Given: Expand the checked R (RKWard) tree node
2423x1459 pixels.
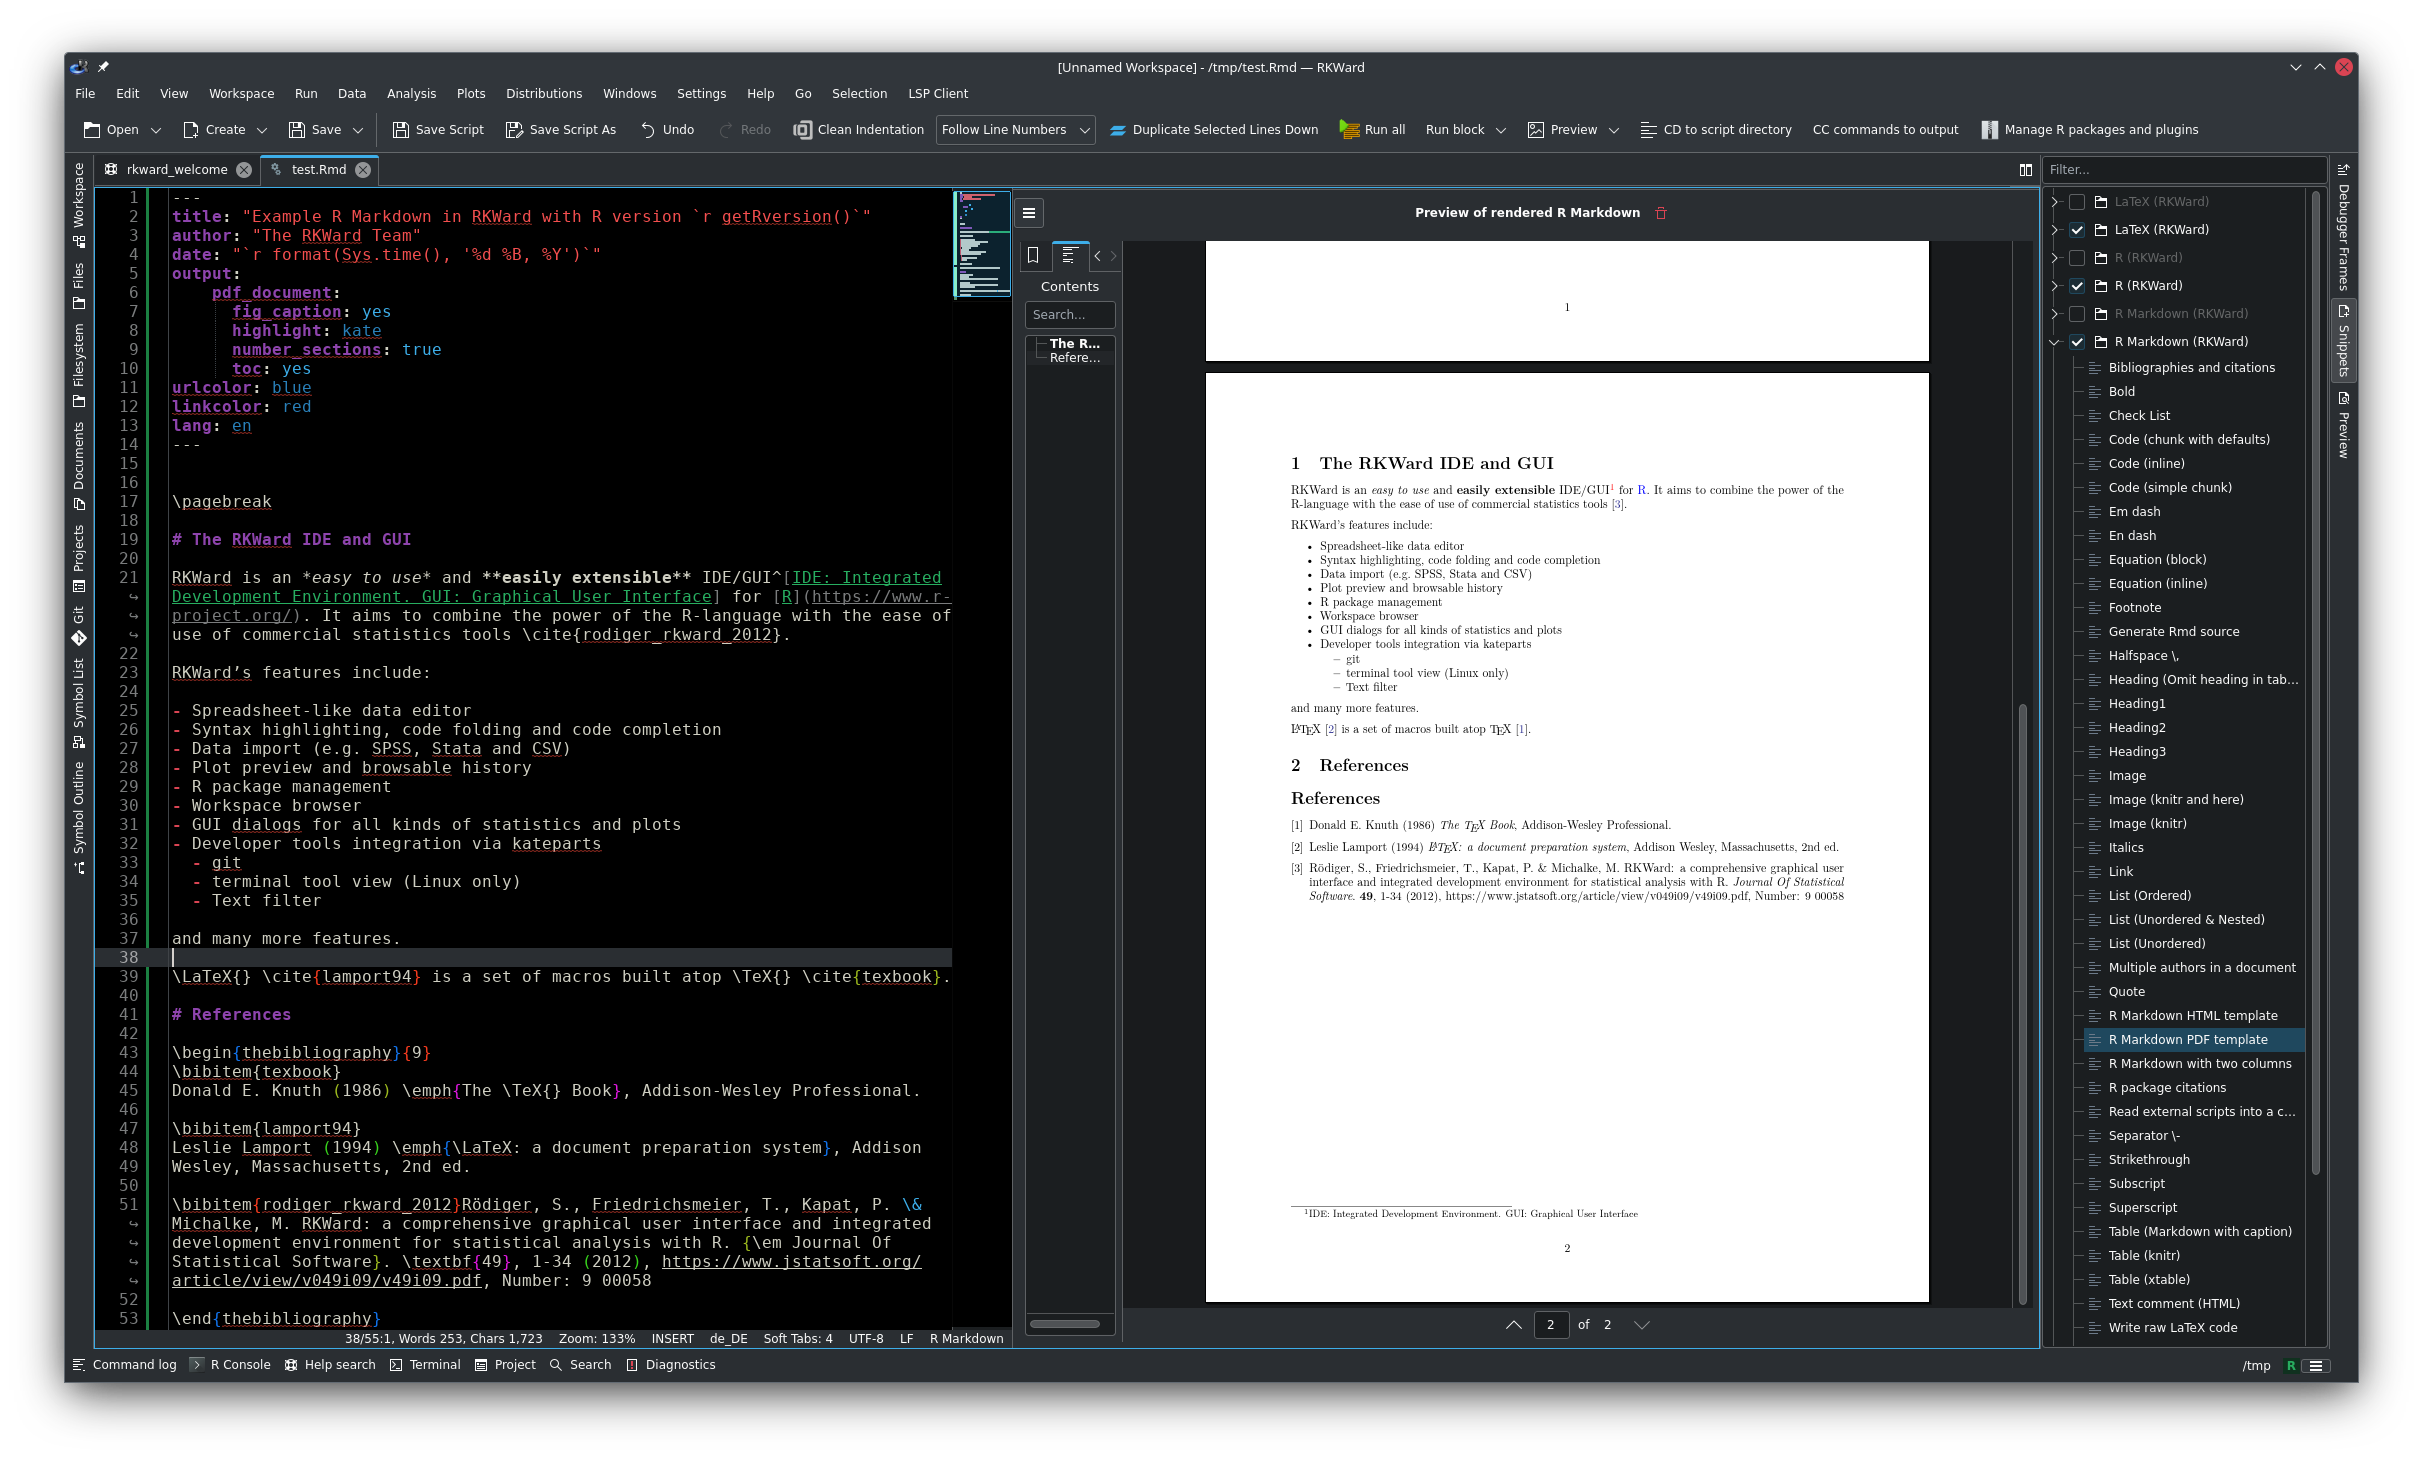Looking at the screenshot, I should tap(2055, 286).
